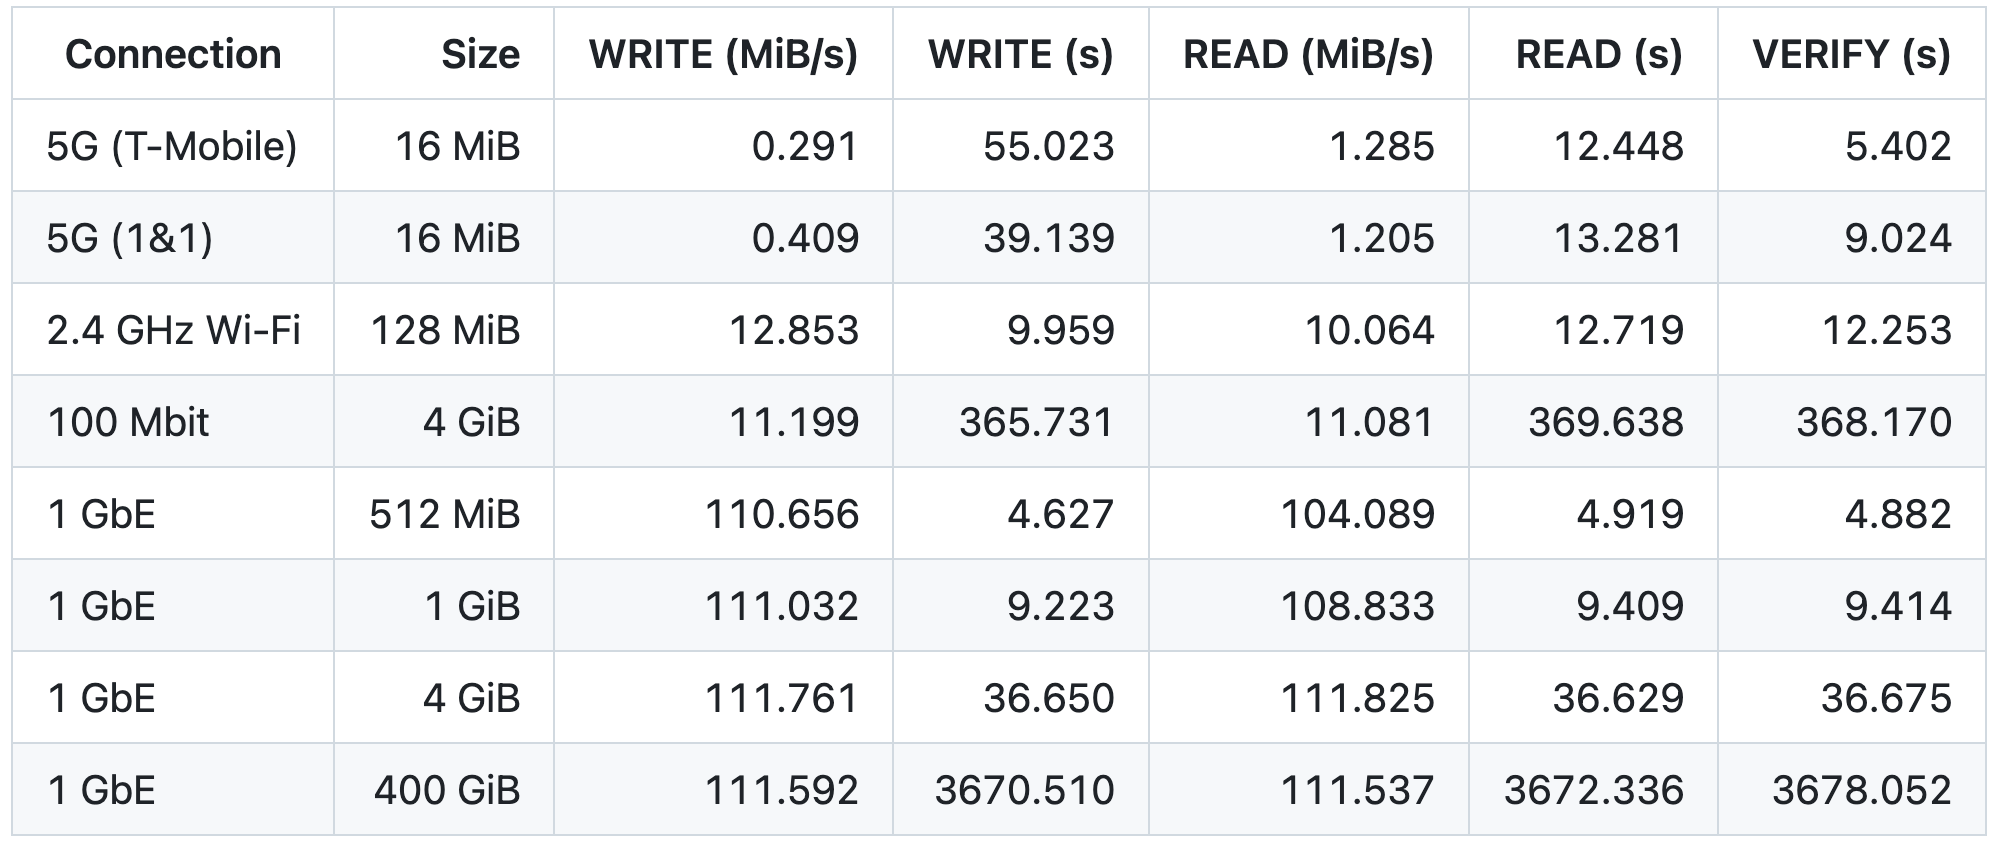Select the 2.4 GHz Wi-Fi cell
Viewport: 1996px width, 844px height.
coord(173,330)
